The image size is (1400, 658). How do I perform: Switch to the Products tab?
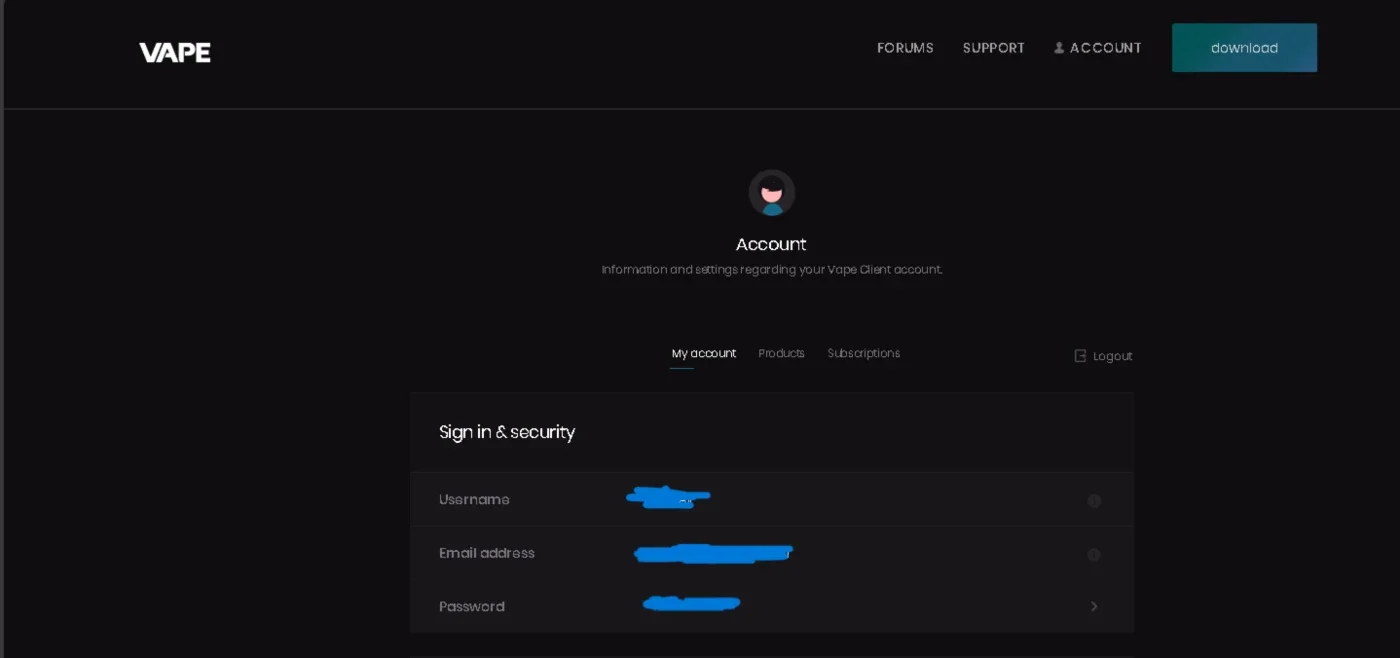(781, 354)
